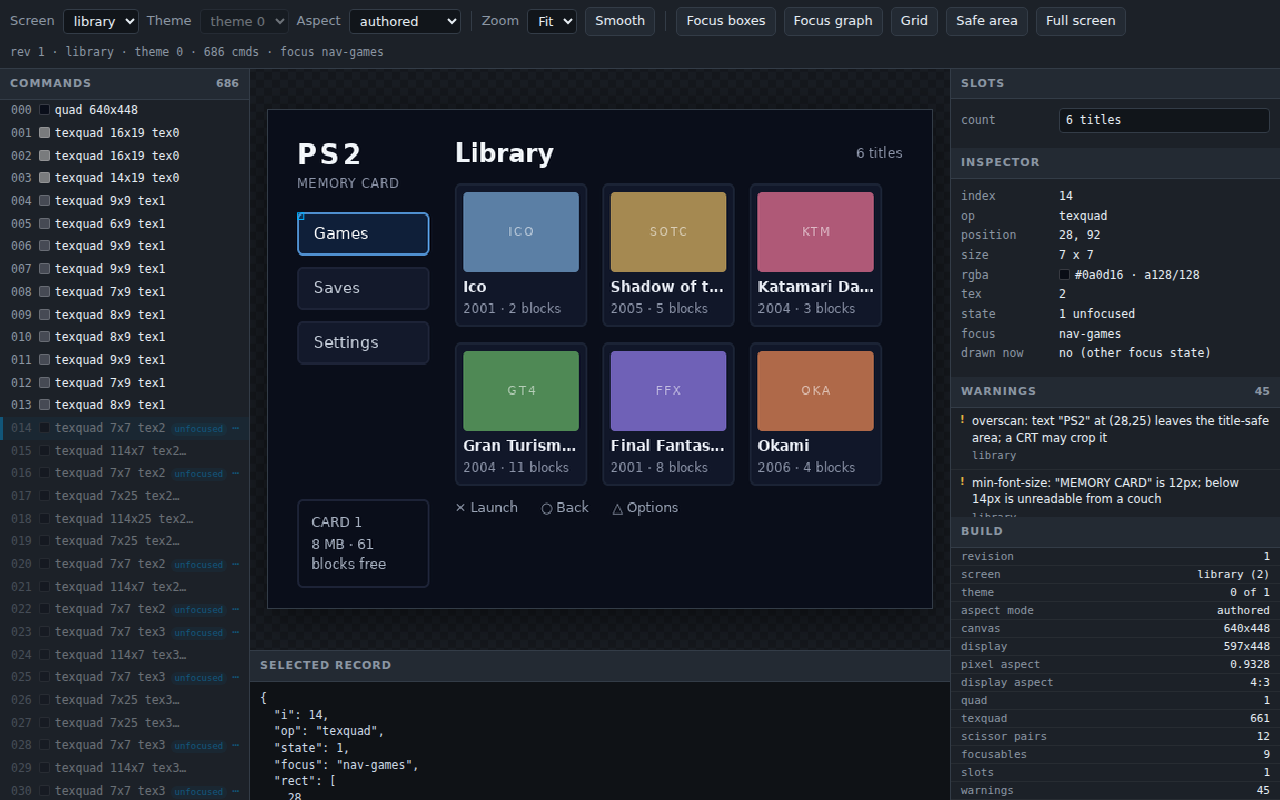Viewport: 1280px width, 800px height.
Task: Click the Inspector state value 1 unfocused
Action: click(1097, 314)
